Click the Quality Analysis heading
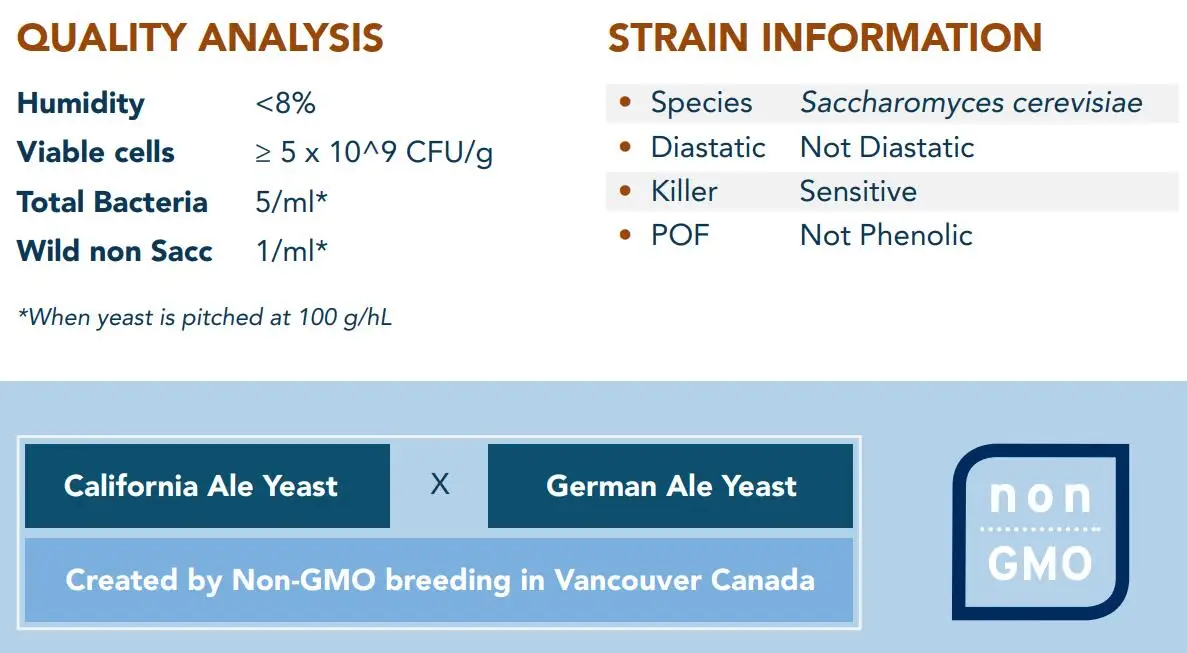The image size is (1187, 653). 200,38
